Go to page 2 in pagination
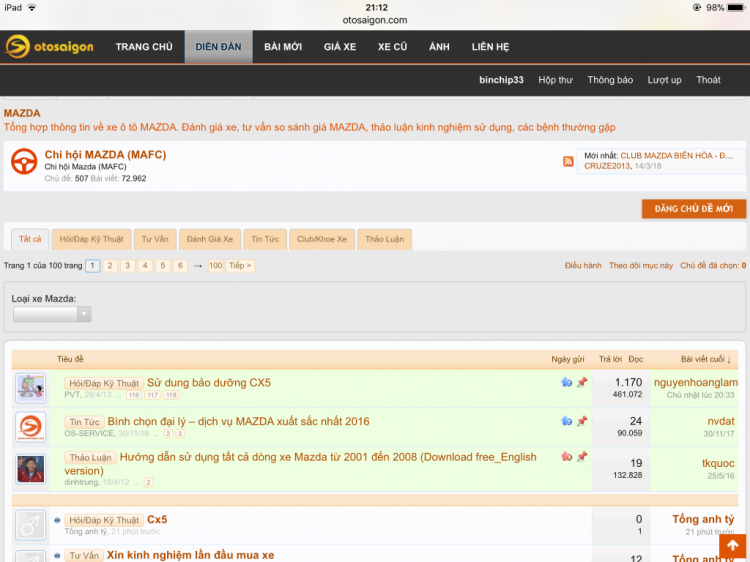This screenshot has width=750, height=562. [x=110, y=265]
